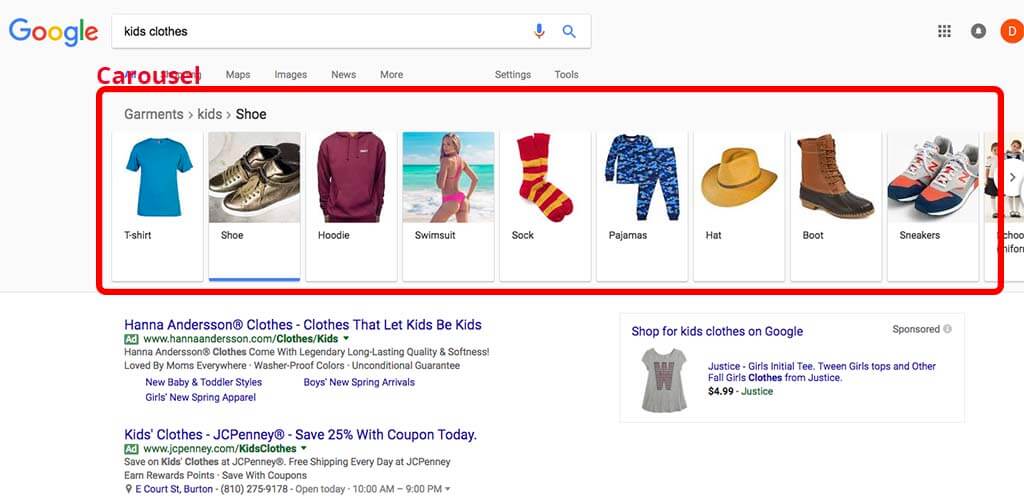This screenshot has width=1024, height=500.
Task: Click the gray Justice tee product image
Action: click(664, 380)
